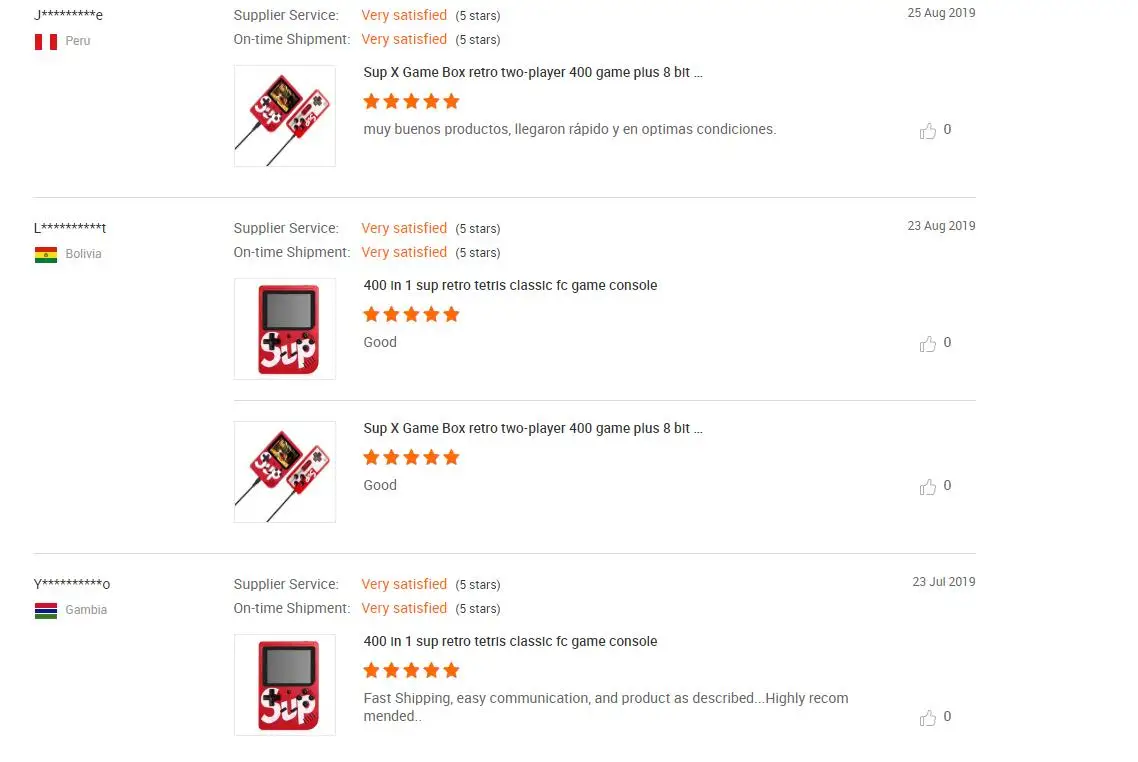Open Peru review's Sup X Game Box thumbnail
This screenshot has height=762, width=1138.
click(x=284, y=116)
